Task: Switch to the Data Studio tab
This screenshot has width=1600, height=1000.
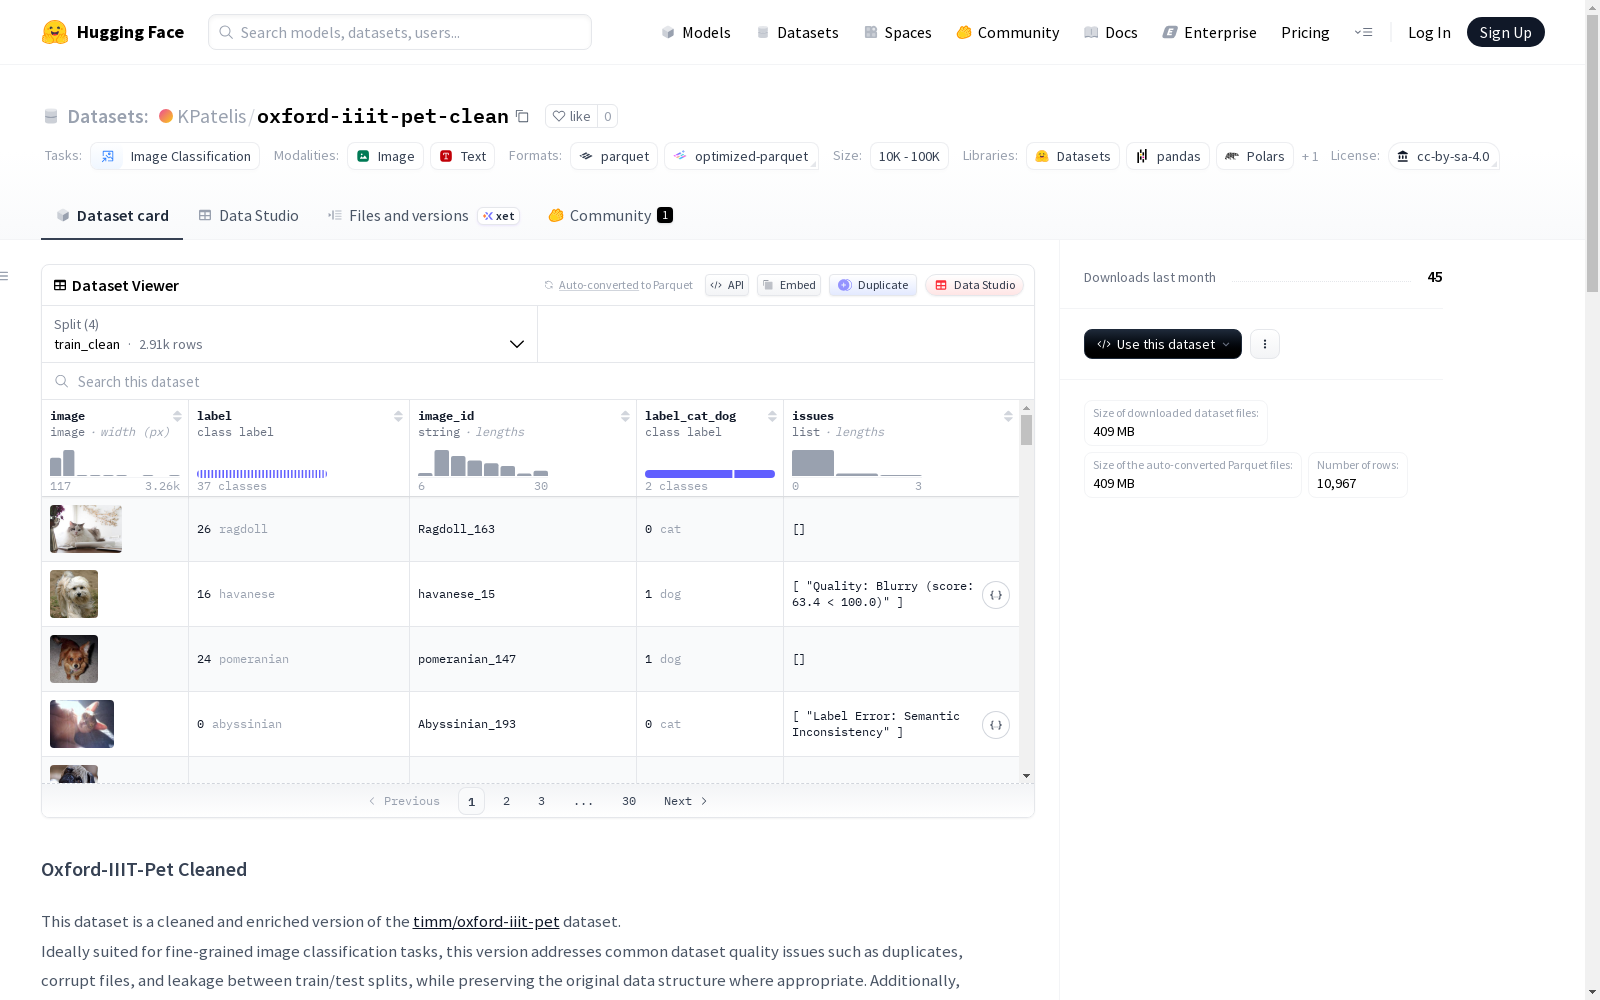Action: (248, 216)
